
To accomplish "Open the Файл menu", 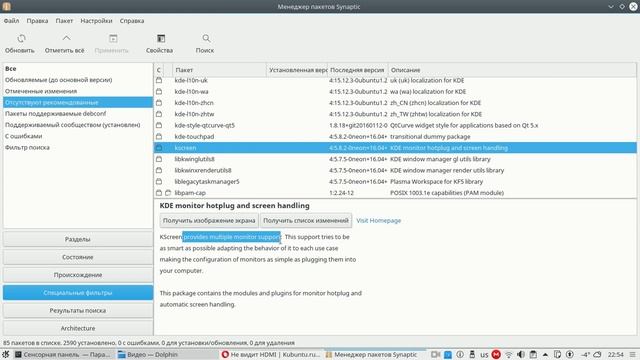I will click(11, 20).
